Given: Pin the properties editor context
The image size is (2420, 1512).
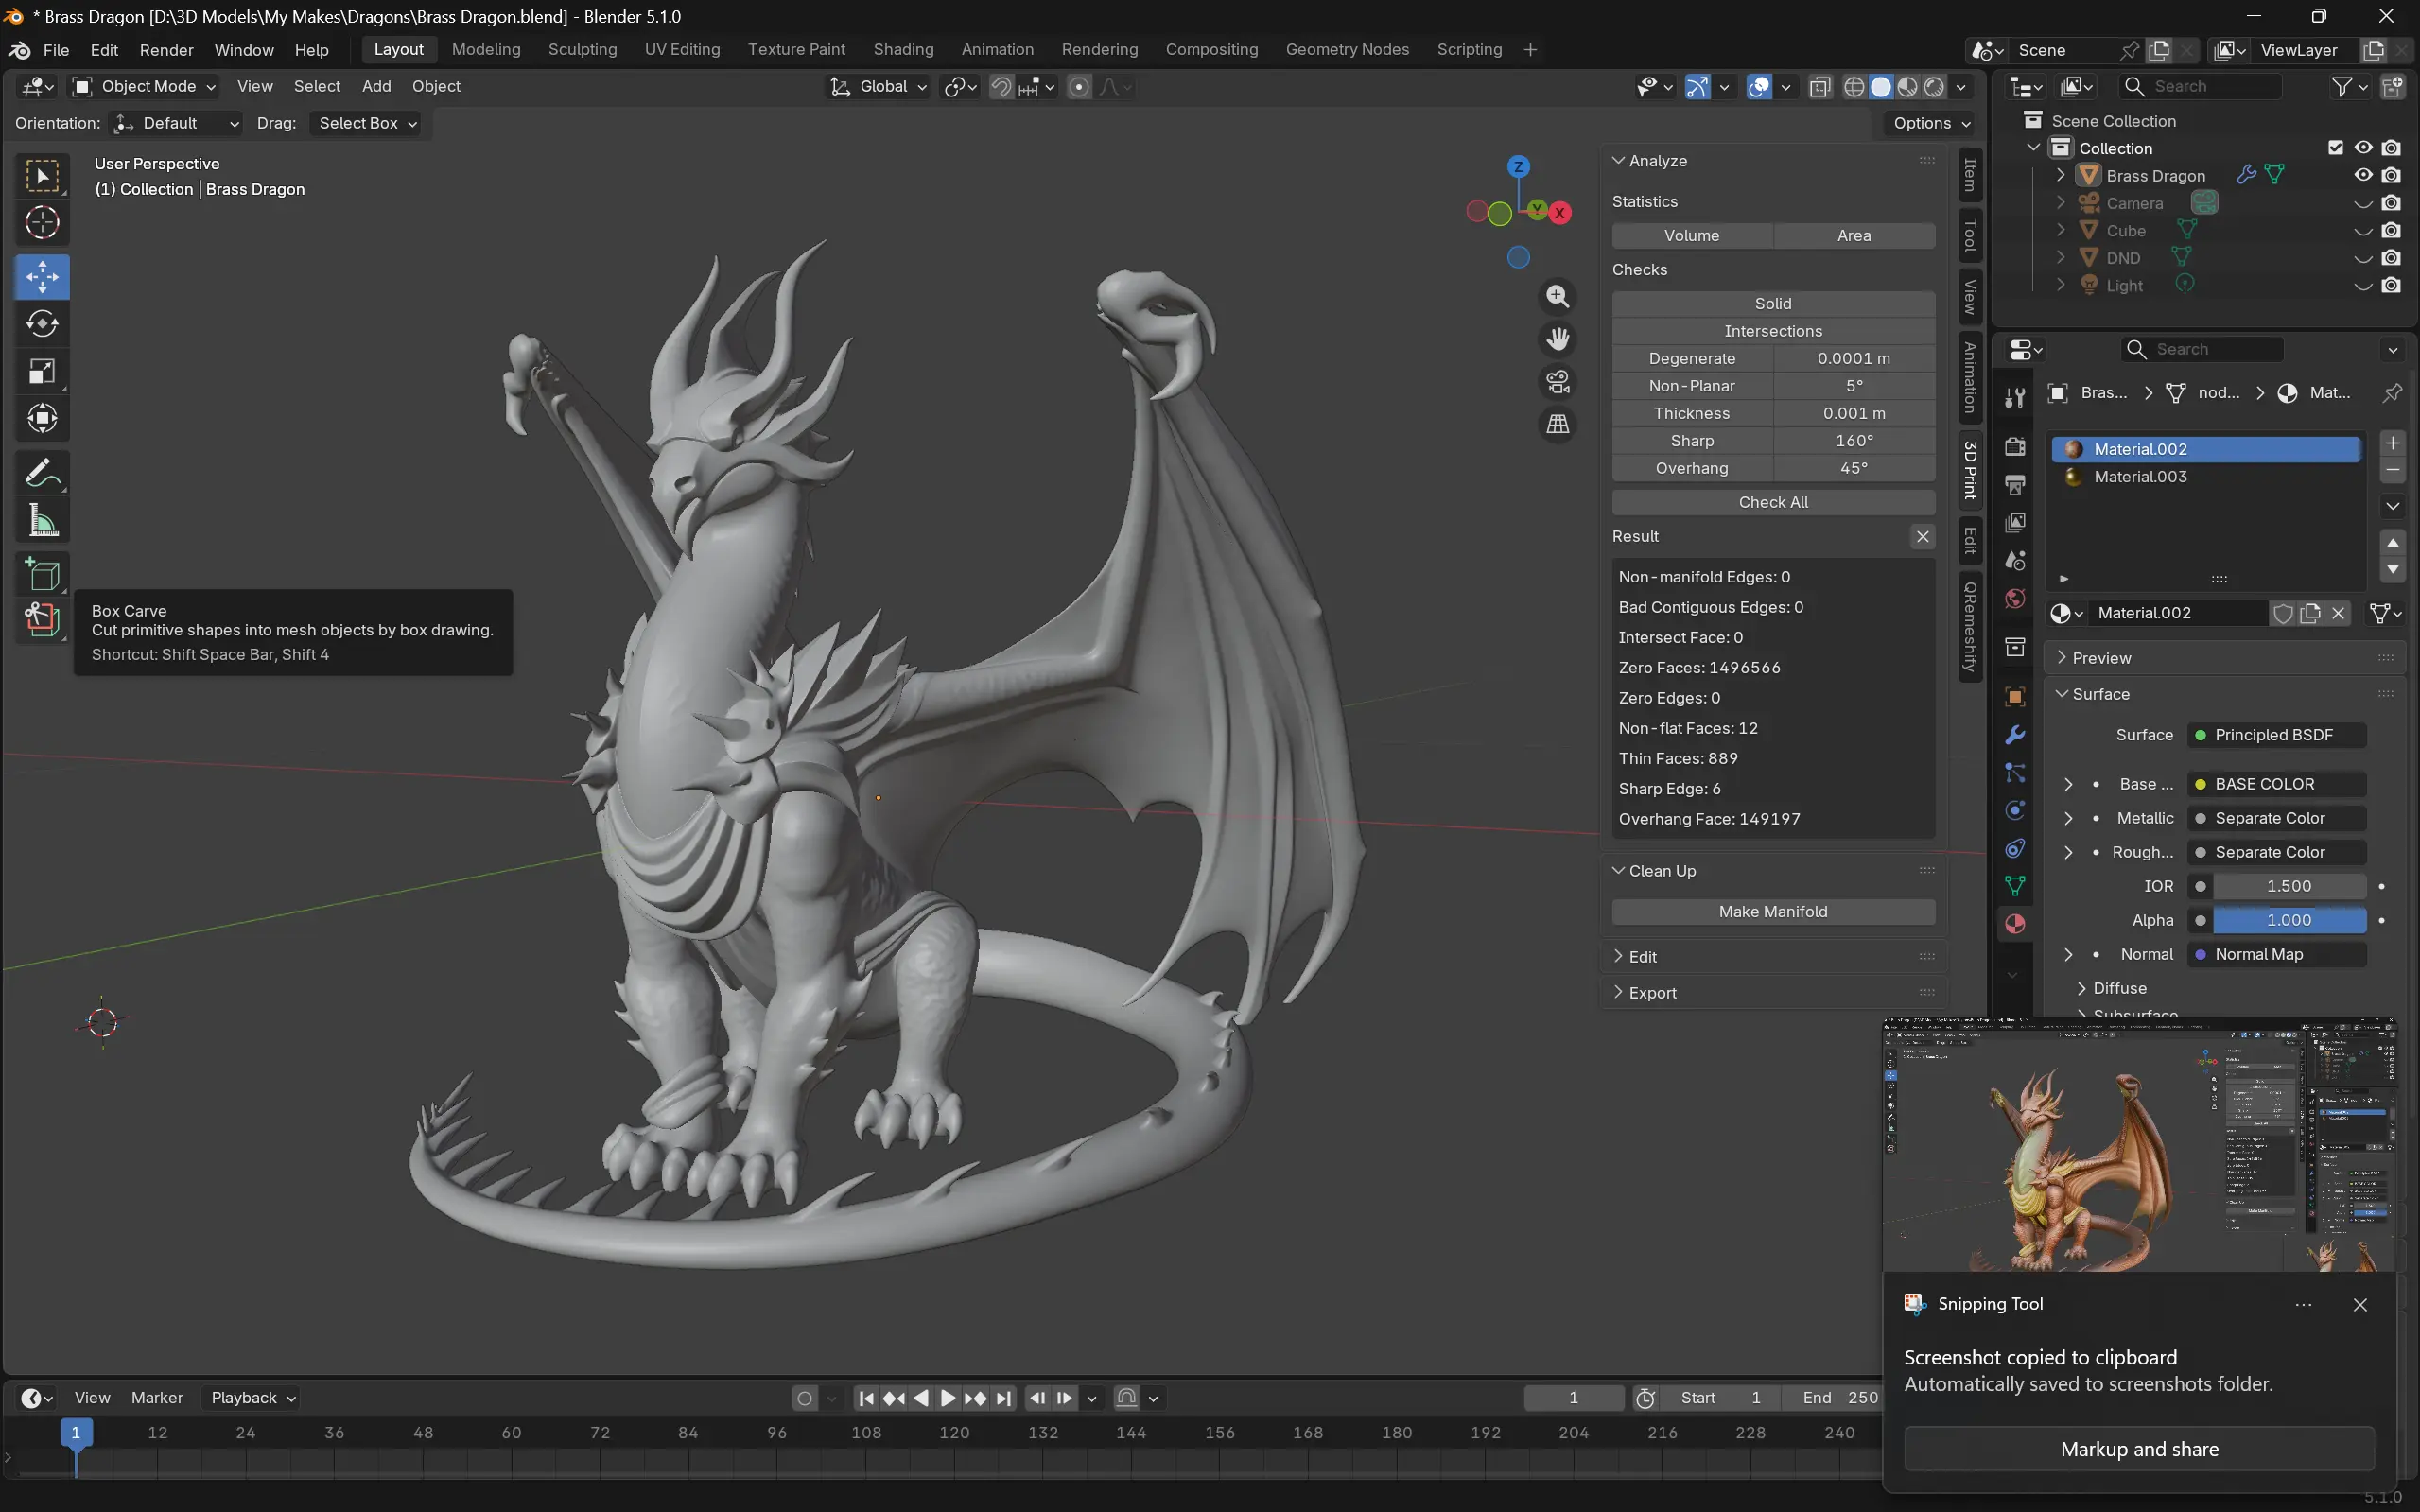Looking at the screenshot, I should pos(2392,393).
